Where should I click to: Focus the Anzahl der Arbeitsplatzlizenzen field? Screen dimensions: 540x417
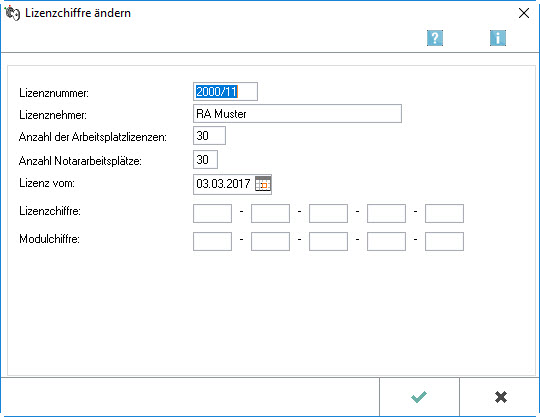209,136
